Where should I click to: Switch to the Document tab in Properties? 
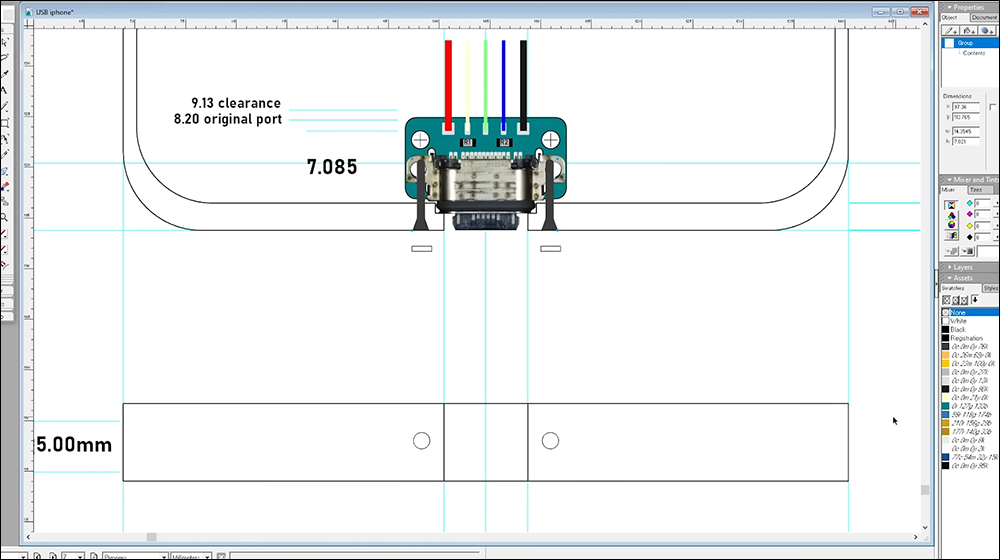984,17
